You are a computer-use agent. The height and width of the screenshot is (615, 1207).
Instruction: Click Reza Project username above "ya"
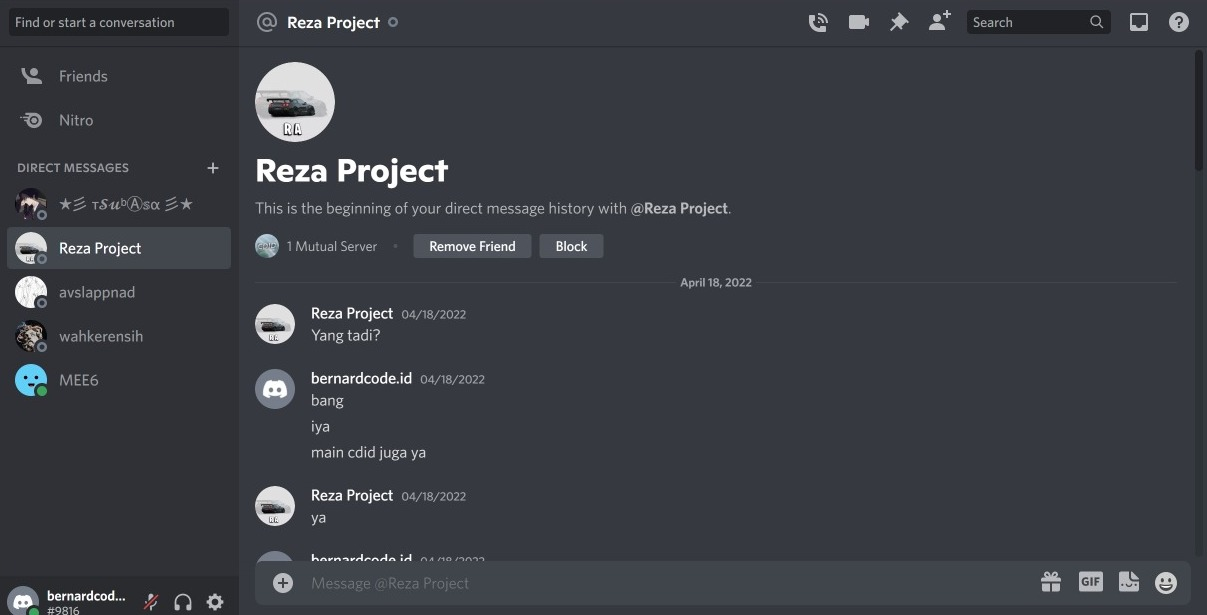352,495
